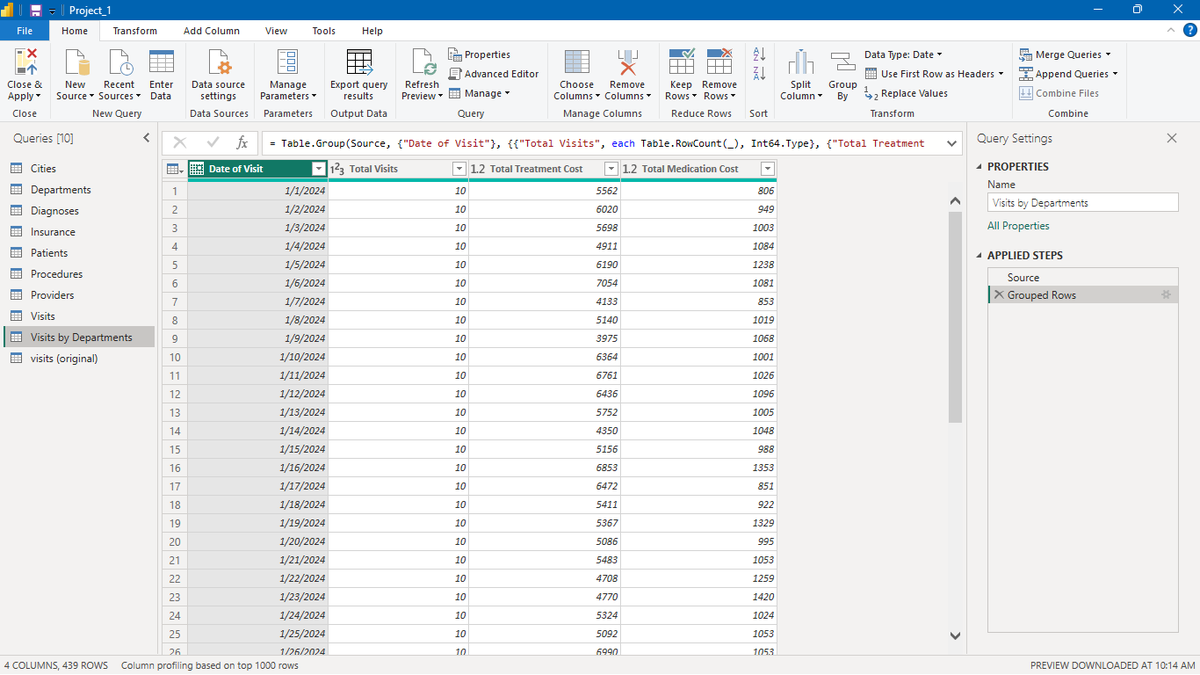
Task: Click Replace Values
Action: [906, 93]
